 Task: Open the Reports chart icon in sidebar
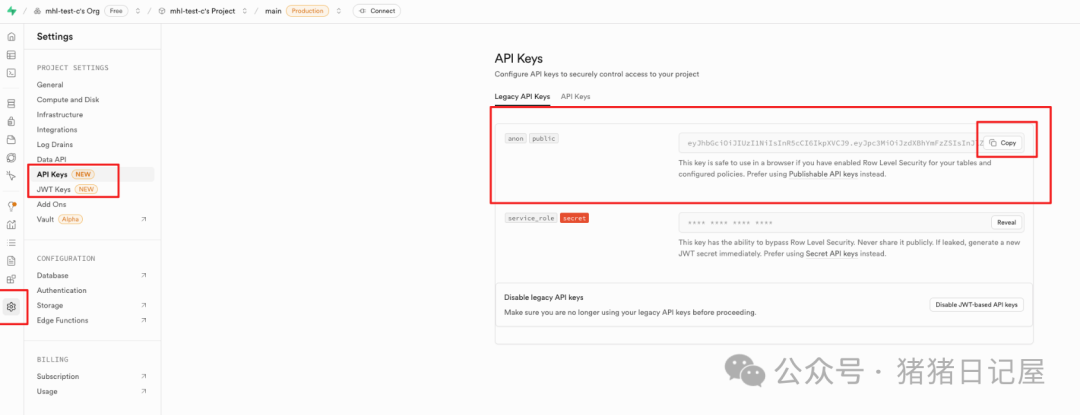pyautogui.click(x=11, y=224)
